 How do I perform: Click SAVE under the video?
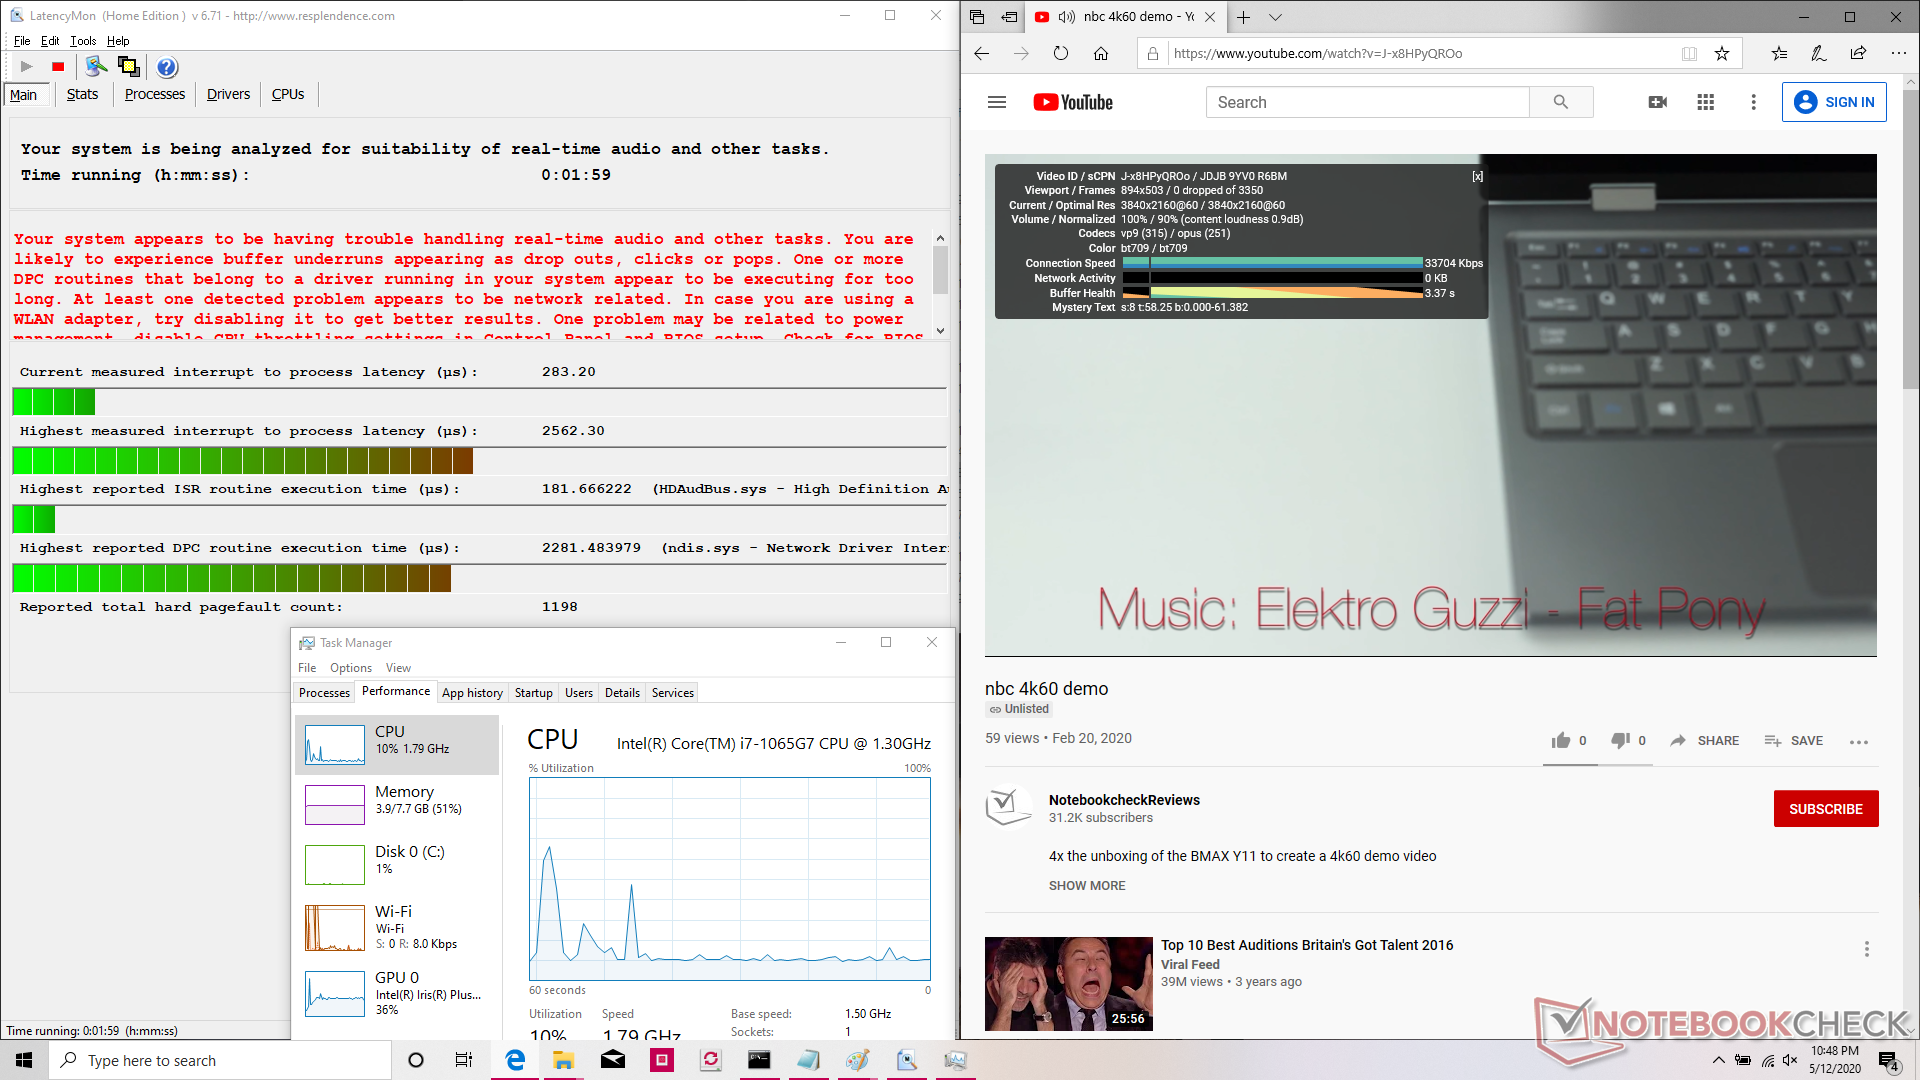[x=1794, y=741]
